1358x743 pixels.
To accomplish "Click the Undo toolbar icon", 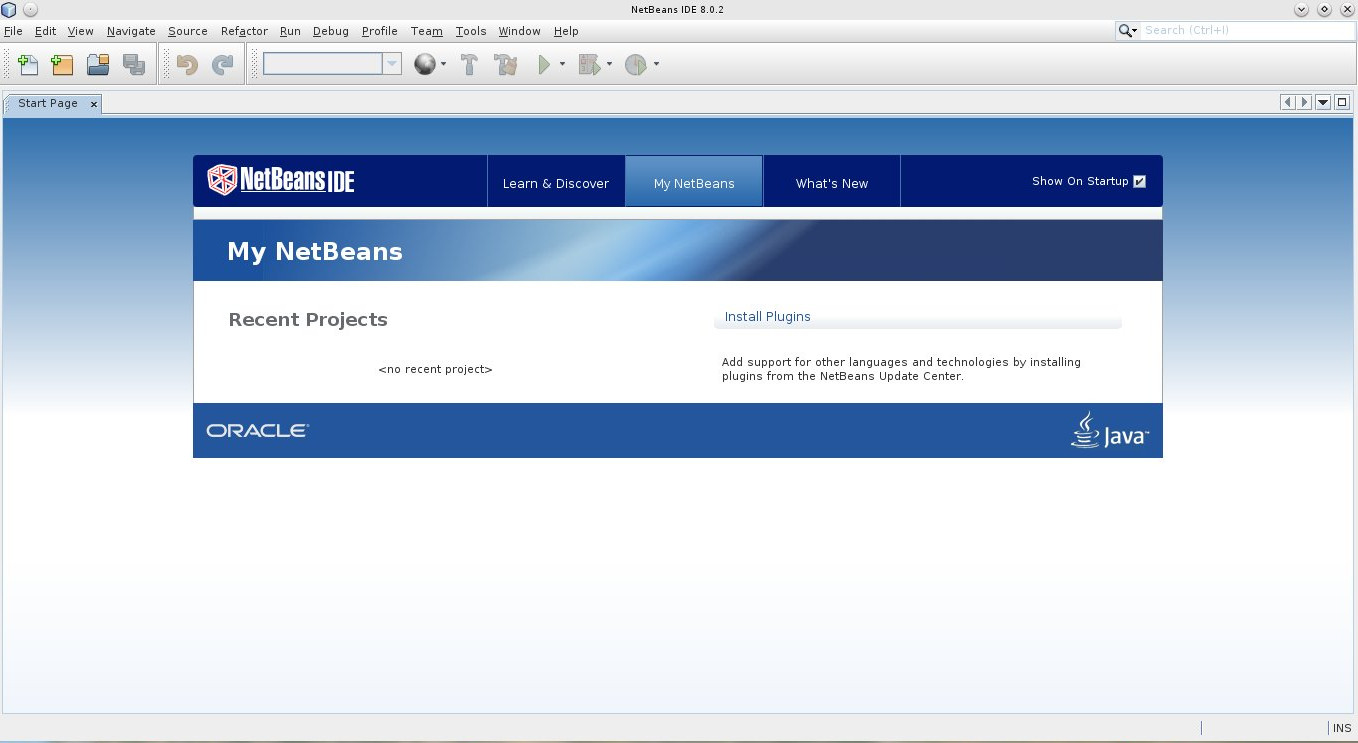I will click(189, 64).
